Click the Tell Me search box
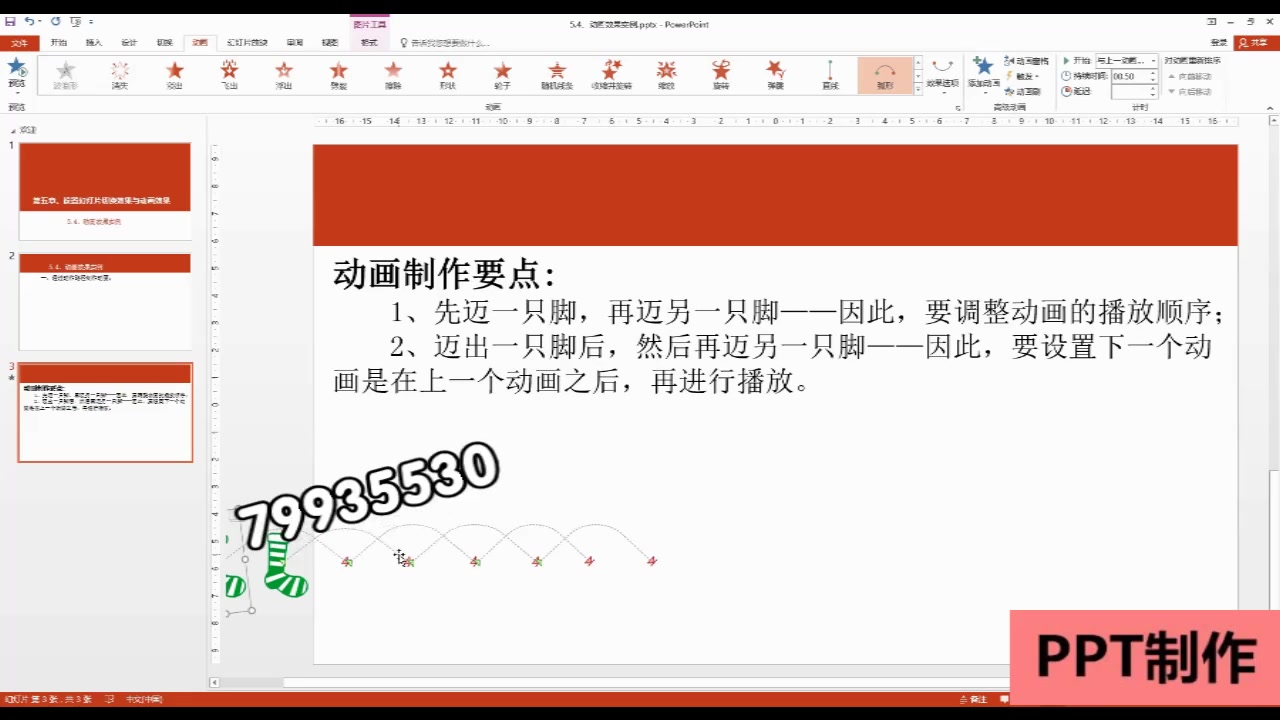 [x=445, y=43]
